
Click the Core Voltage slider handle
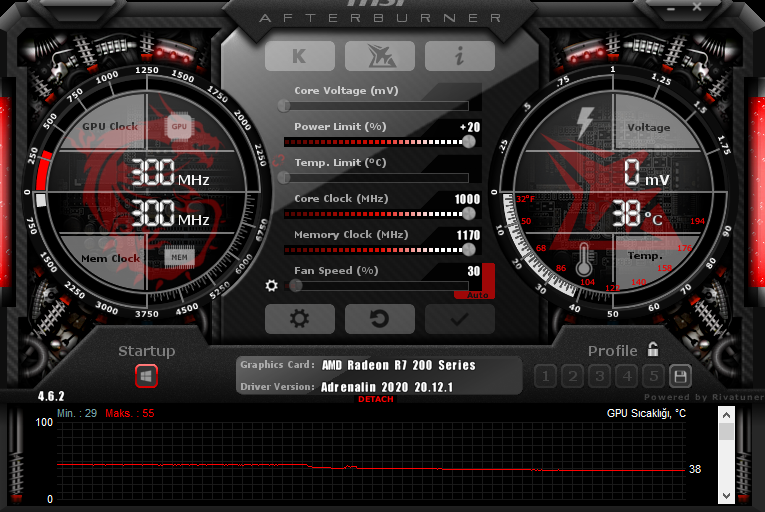[x=284, y=105]
